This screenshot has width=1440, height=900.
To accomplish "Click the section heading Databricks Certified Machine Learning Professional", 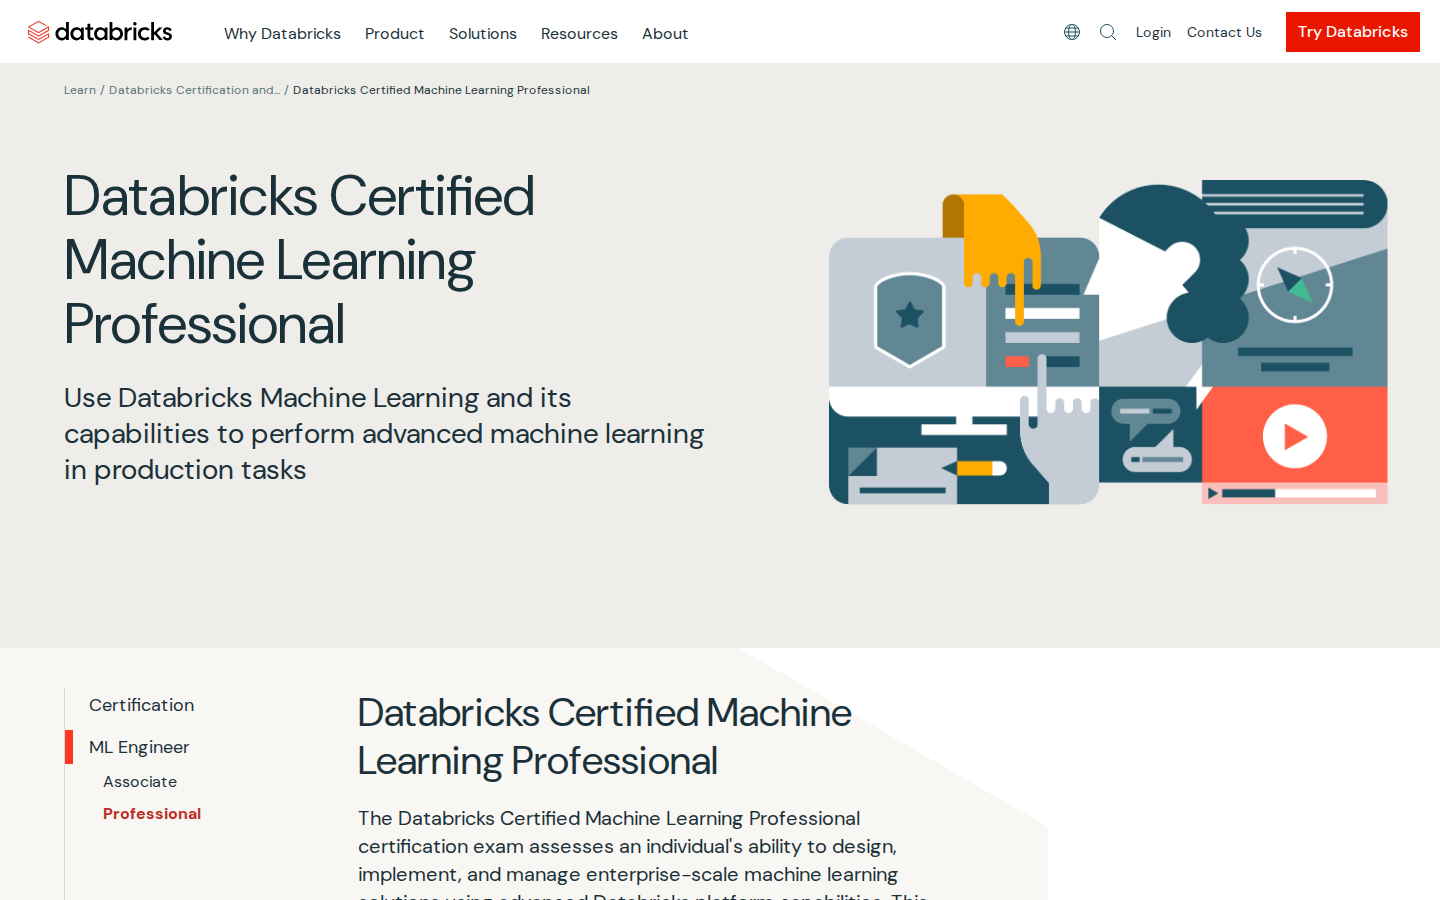I will (604, 737).
